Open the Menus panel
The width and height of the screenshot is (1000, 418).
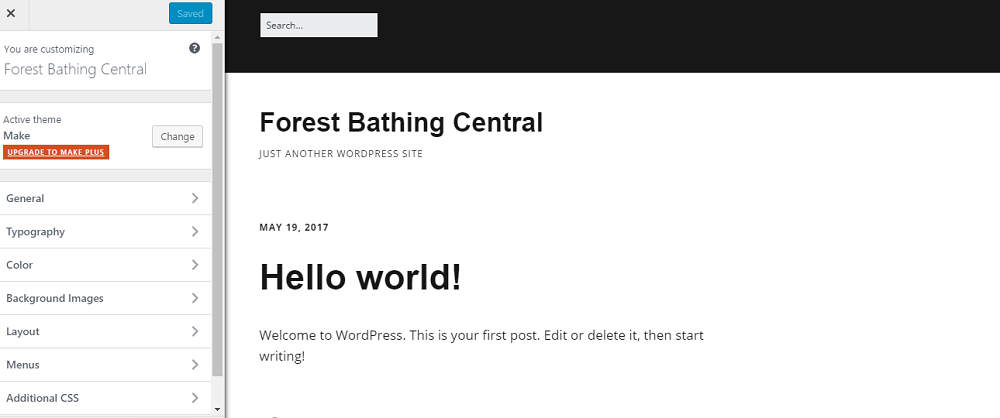pos(105,364)
